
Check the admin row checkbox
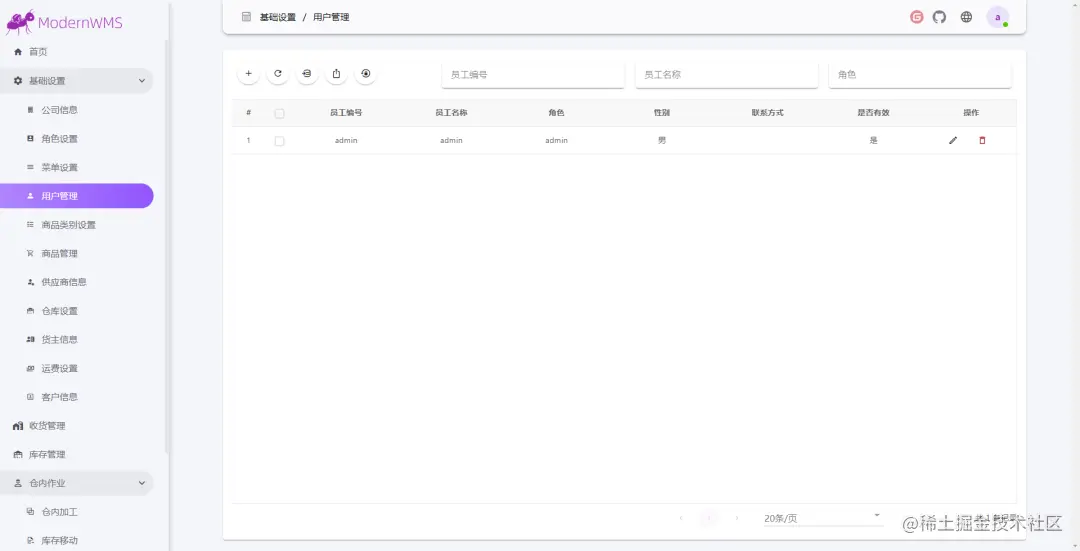[279, 141]
